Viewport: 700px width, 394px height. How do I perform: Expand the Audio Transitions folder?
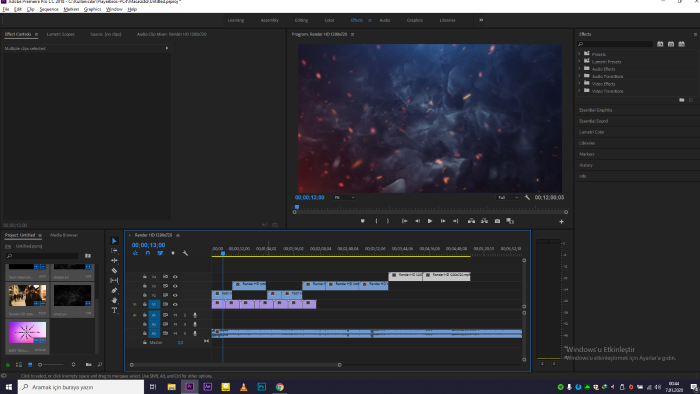click(579, 76)
